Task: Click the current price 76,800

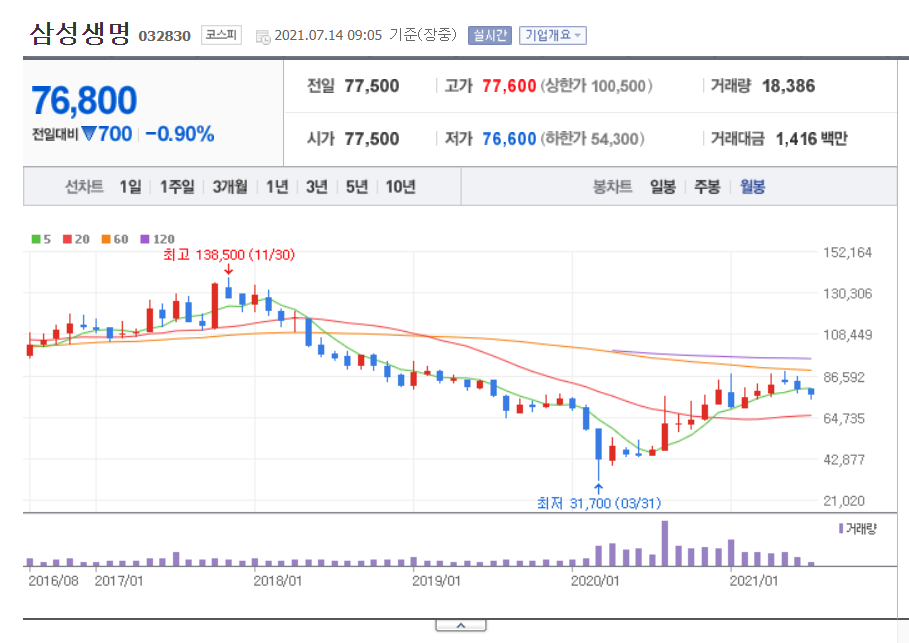Action: coord(84,100)
